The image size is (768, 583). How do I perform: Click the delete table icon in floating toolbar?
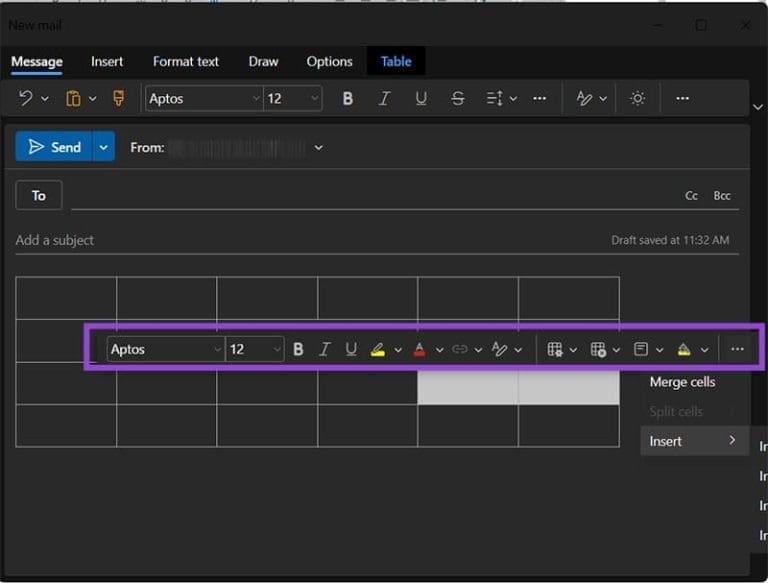598,350
